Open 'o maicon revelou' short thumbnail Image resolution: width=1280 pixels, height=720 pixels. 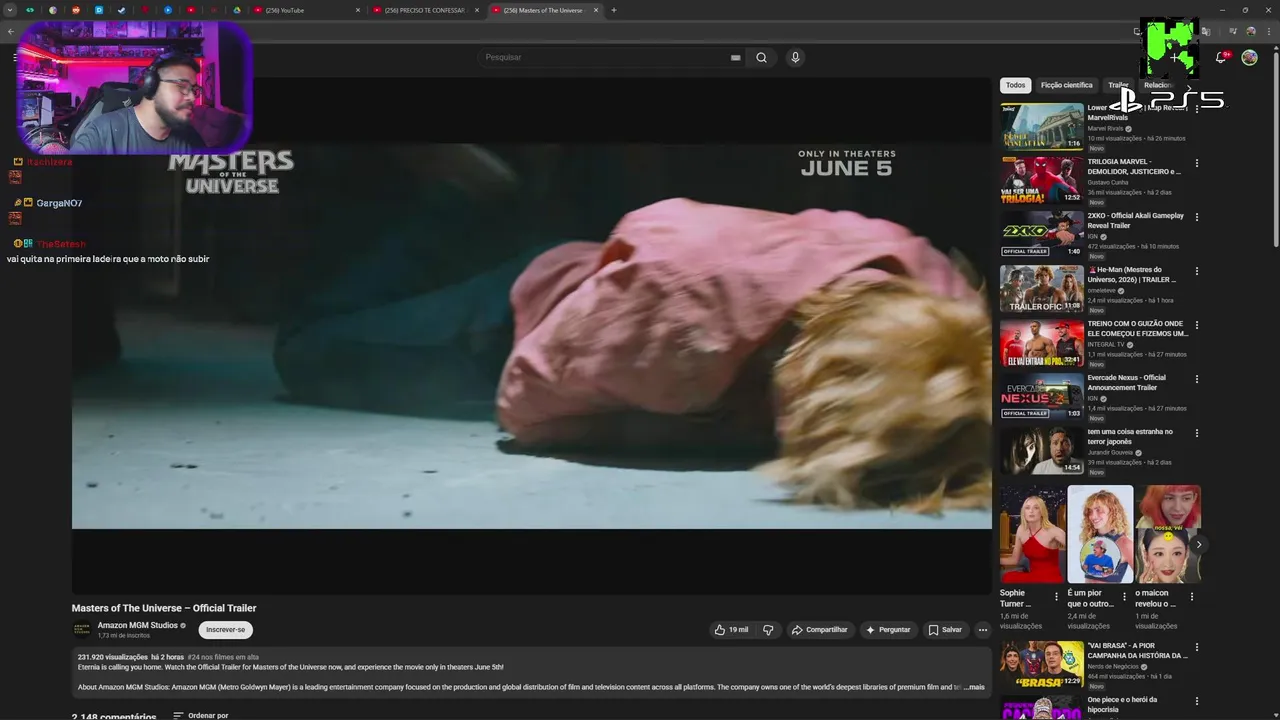coord(1168,534)
